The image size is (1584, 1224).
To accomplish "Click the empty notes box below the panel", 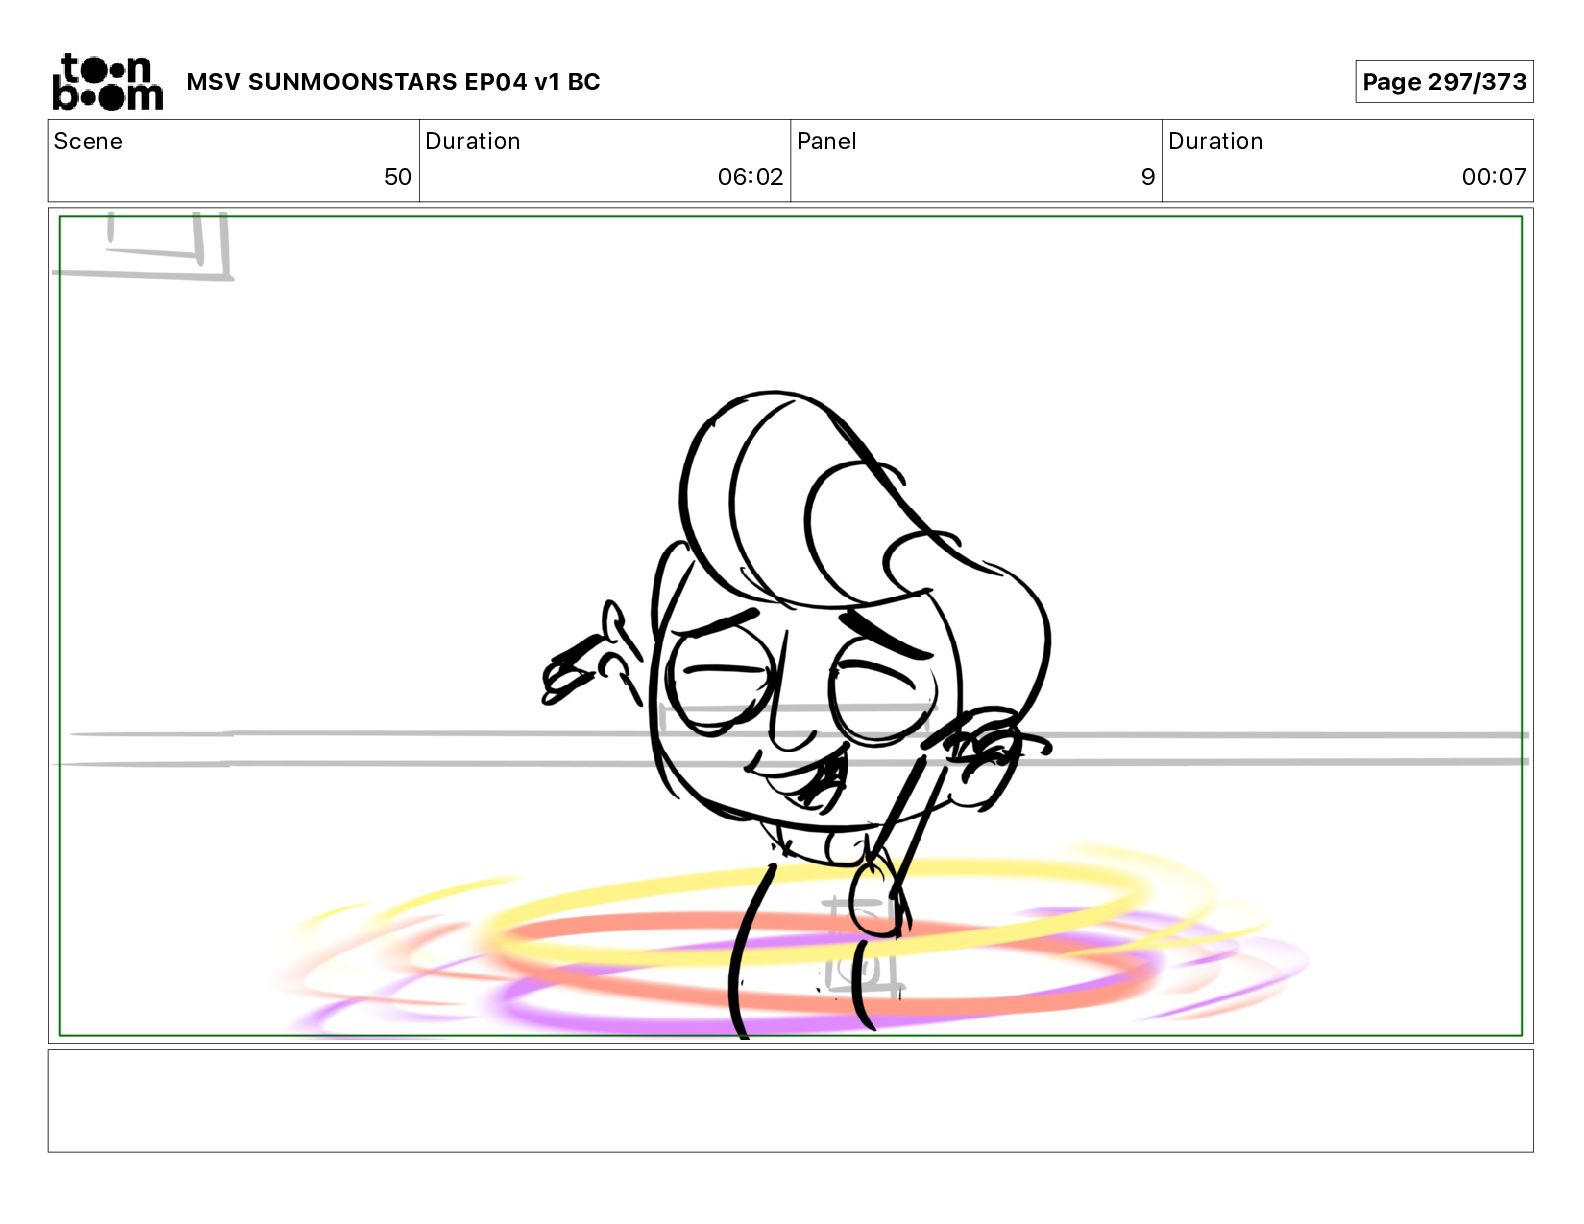I will pos(790,1101).
